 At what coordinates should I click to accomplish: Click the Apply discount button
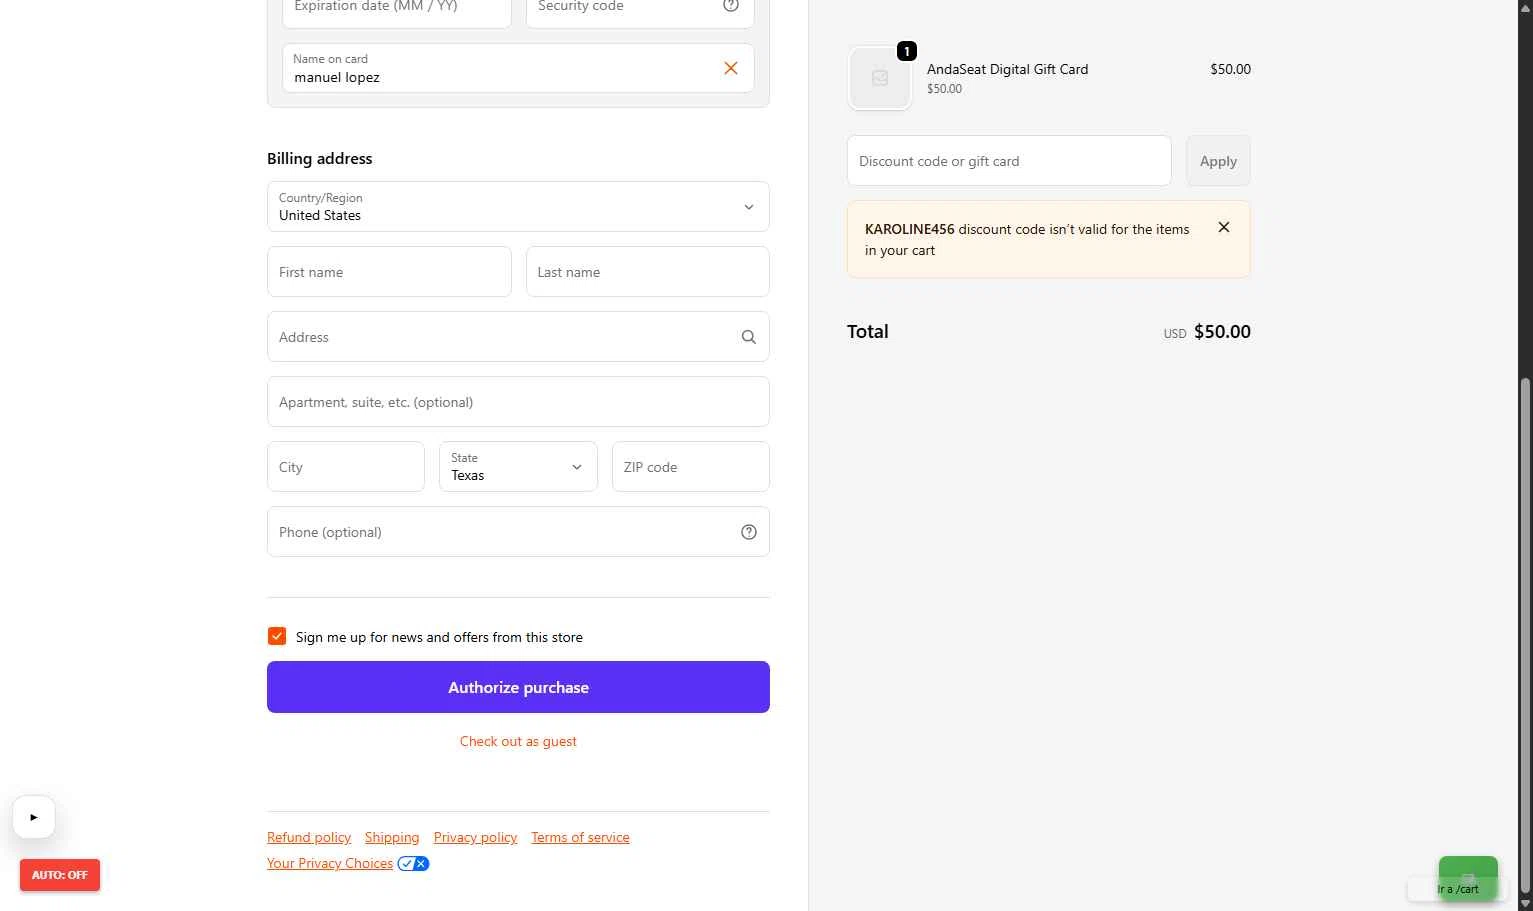[1218, 161]
